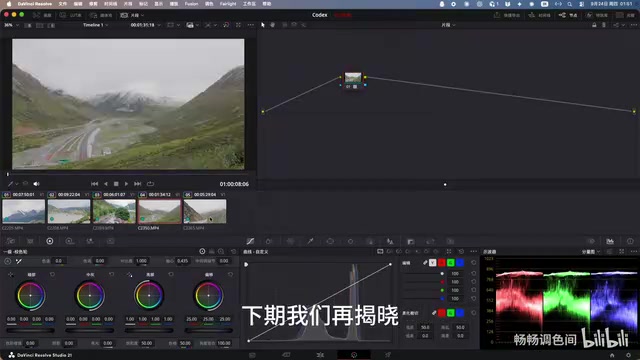
Task: Pick white point with Gain picker
Action: [x=129, y=274]
